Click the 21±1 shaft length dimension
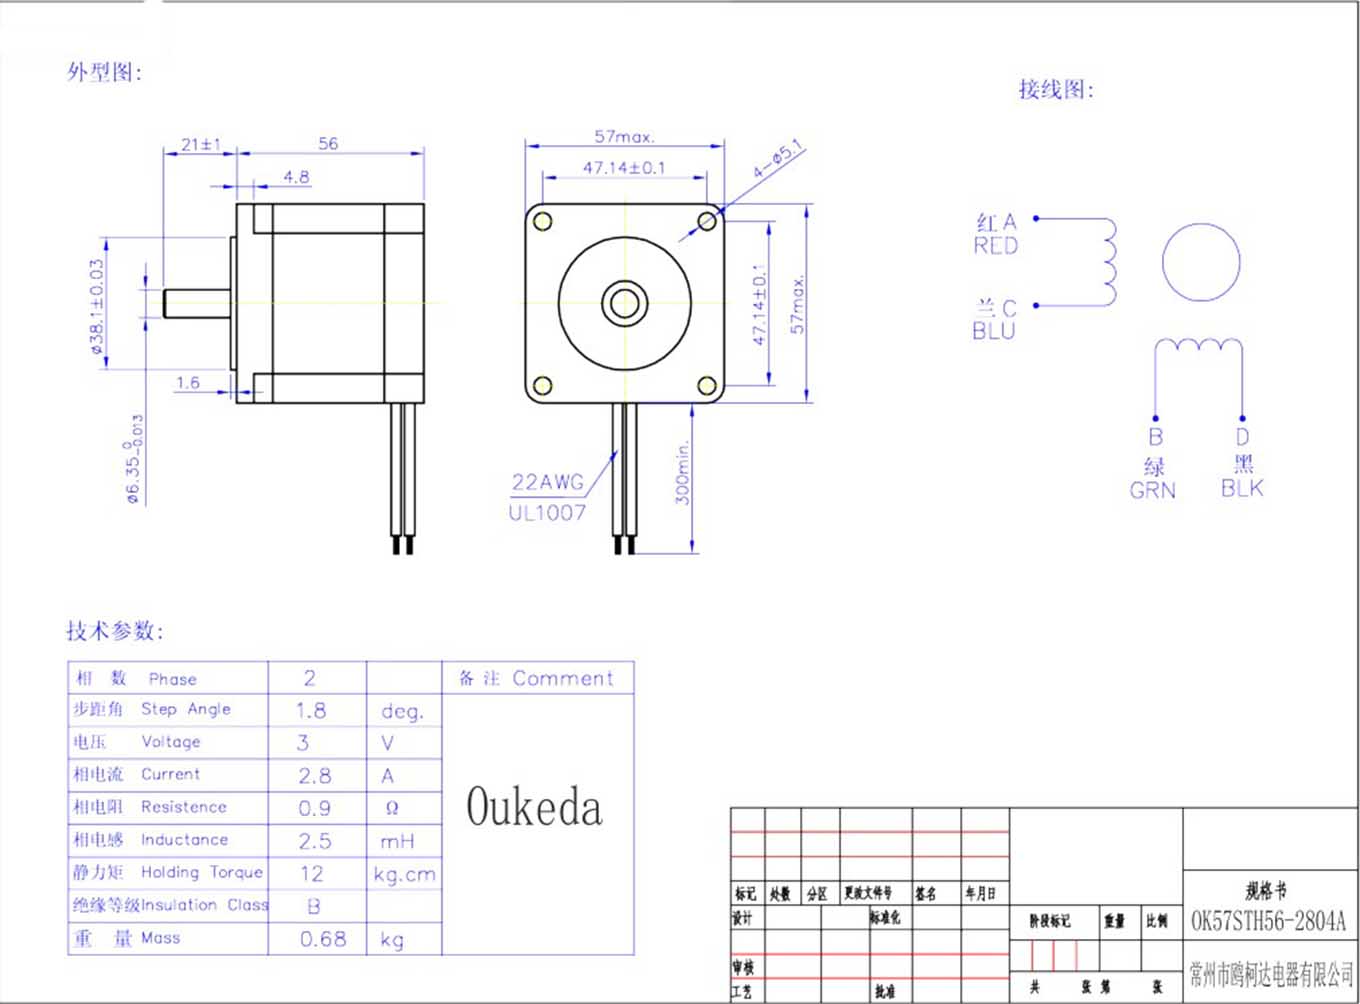This screenshot has height=1004, width=1360. tap(200, 144)
